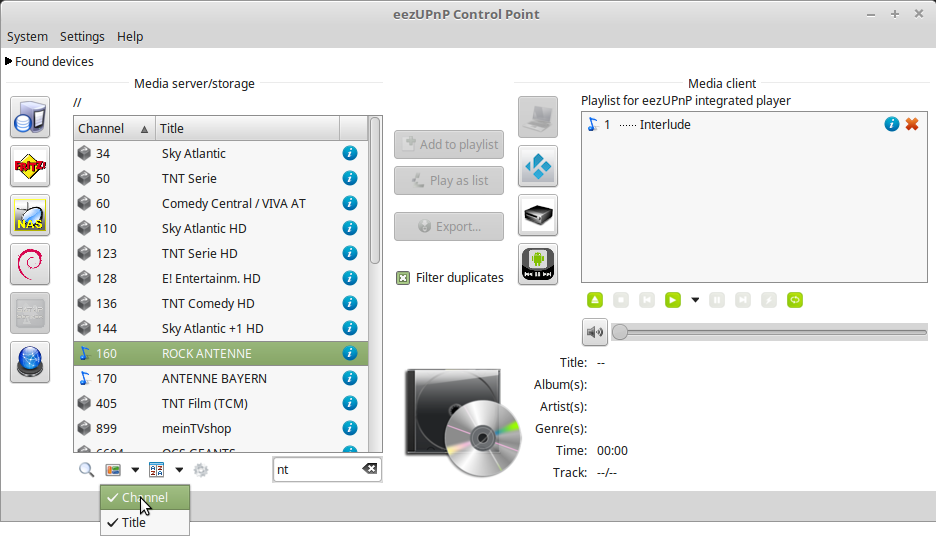Open the Settings menu

point(82,36)
